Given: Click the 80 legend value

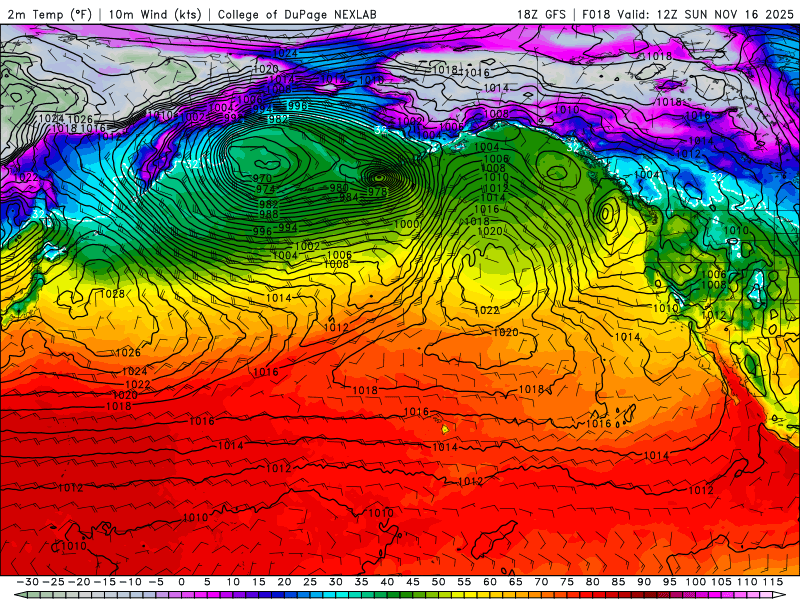Looking at the screenshot, I should [592, 582].
